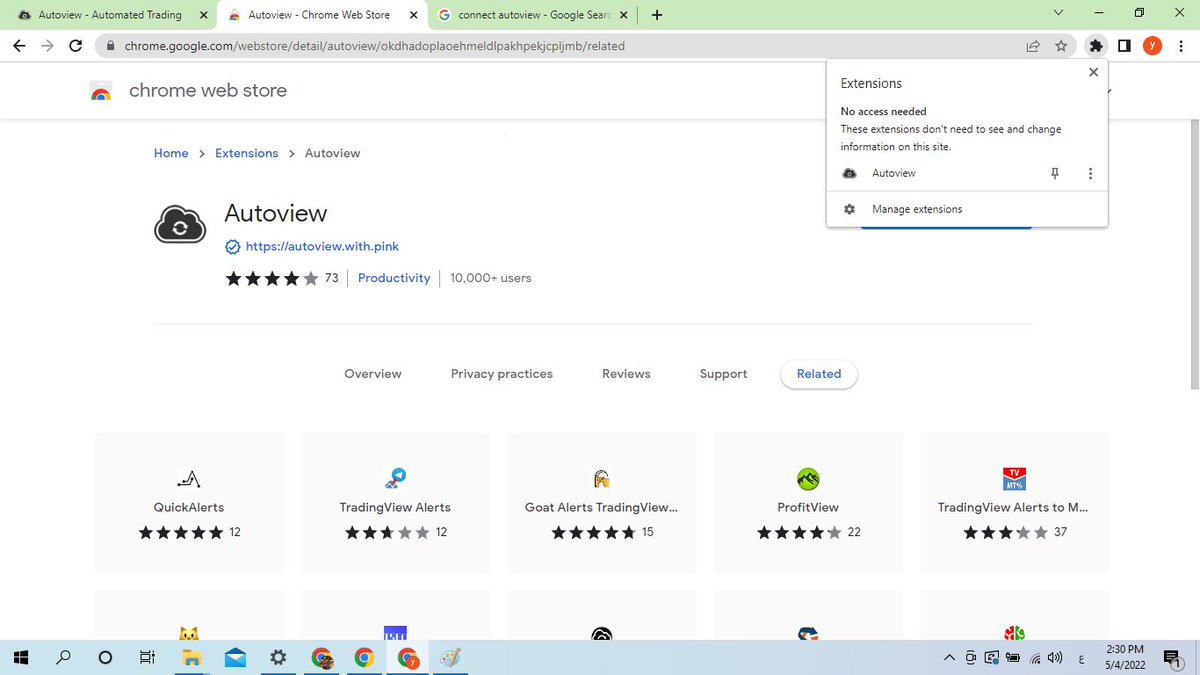Viewport: 1200px width, 675px height.
Task: Open the Wi-Fi network tray icon
Action: coord(1034,658)
